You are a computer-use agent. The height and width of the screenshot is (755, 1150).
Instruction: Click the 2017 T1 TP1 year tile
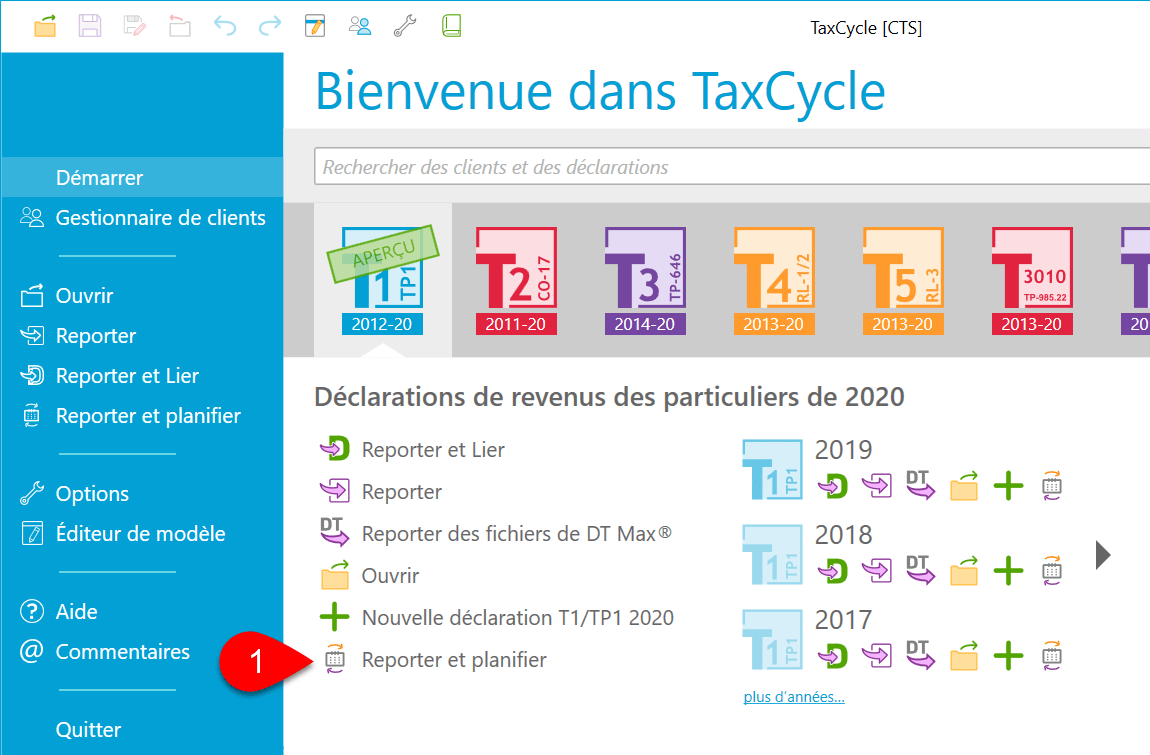(772, 640)
